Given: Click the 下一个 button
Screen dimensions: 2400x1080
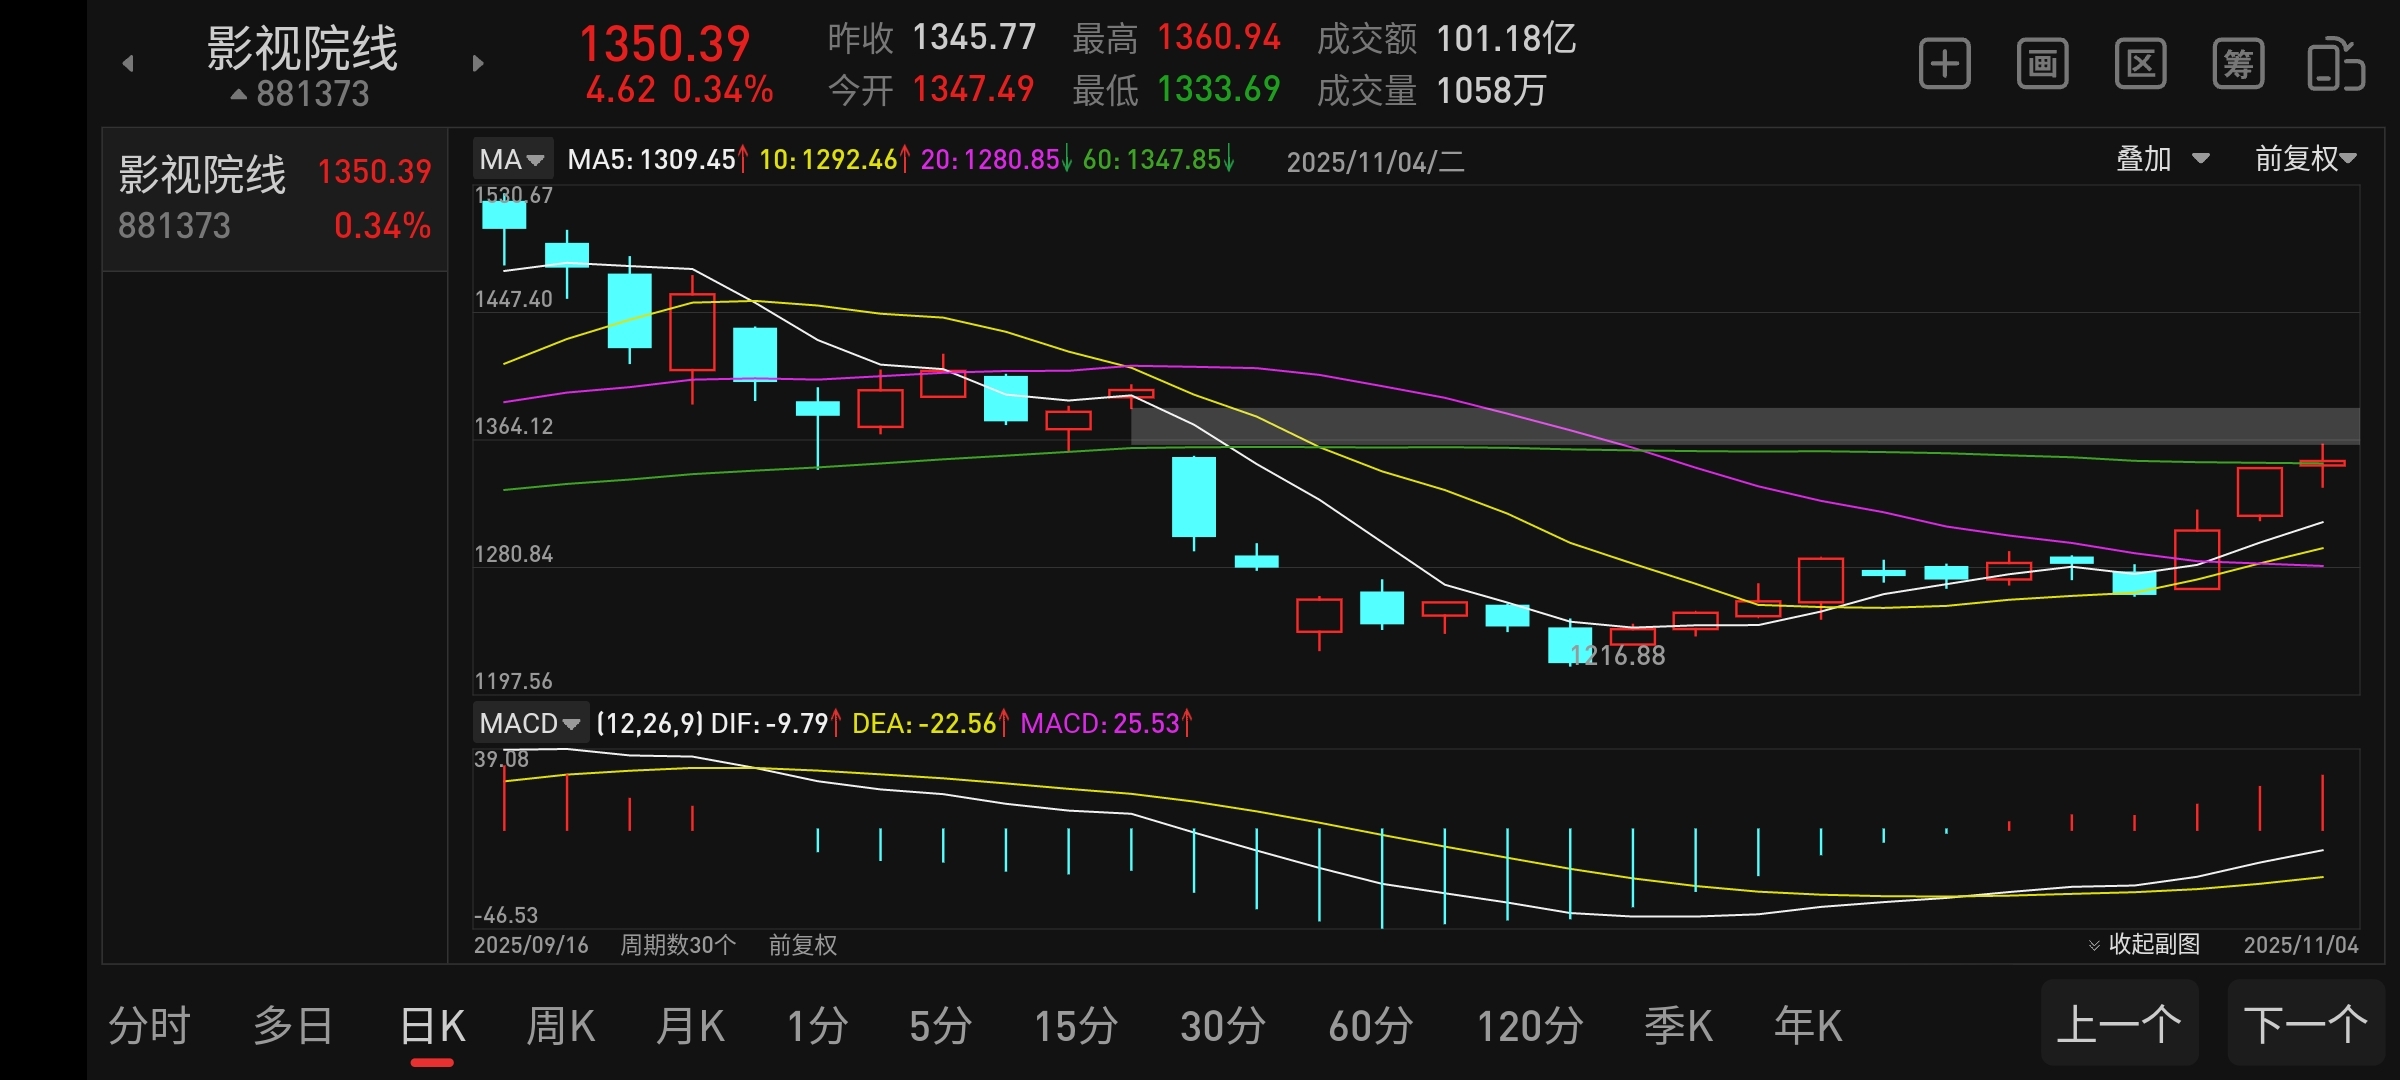Looking at the screenshot, I should tap(2305, 1024).
